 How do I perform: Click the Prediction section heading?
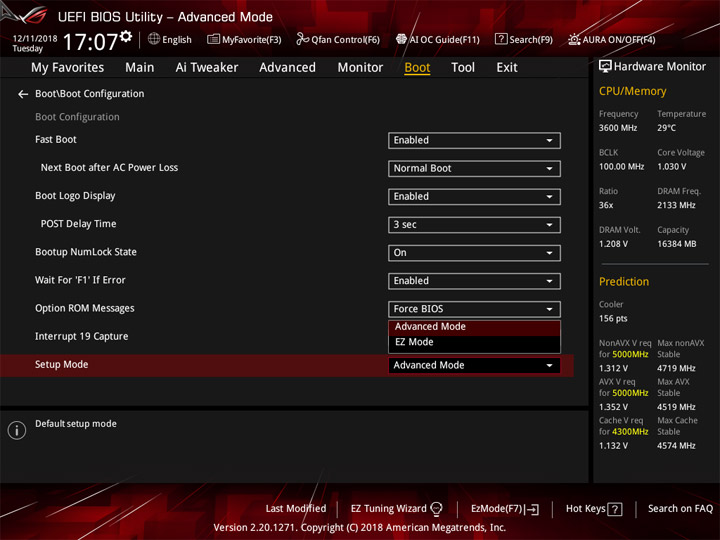coord(624,282)
